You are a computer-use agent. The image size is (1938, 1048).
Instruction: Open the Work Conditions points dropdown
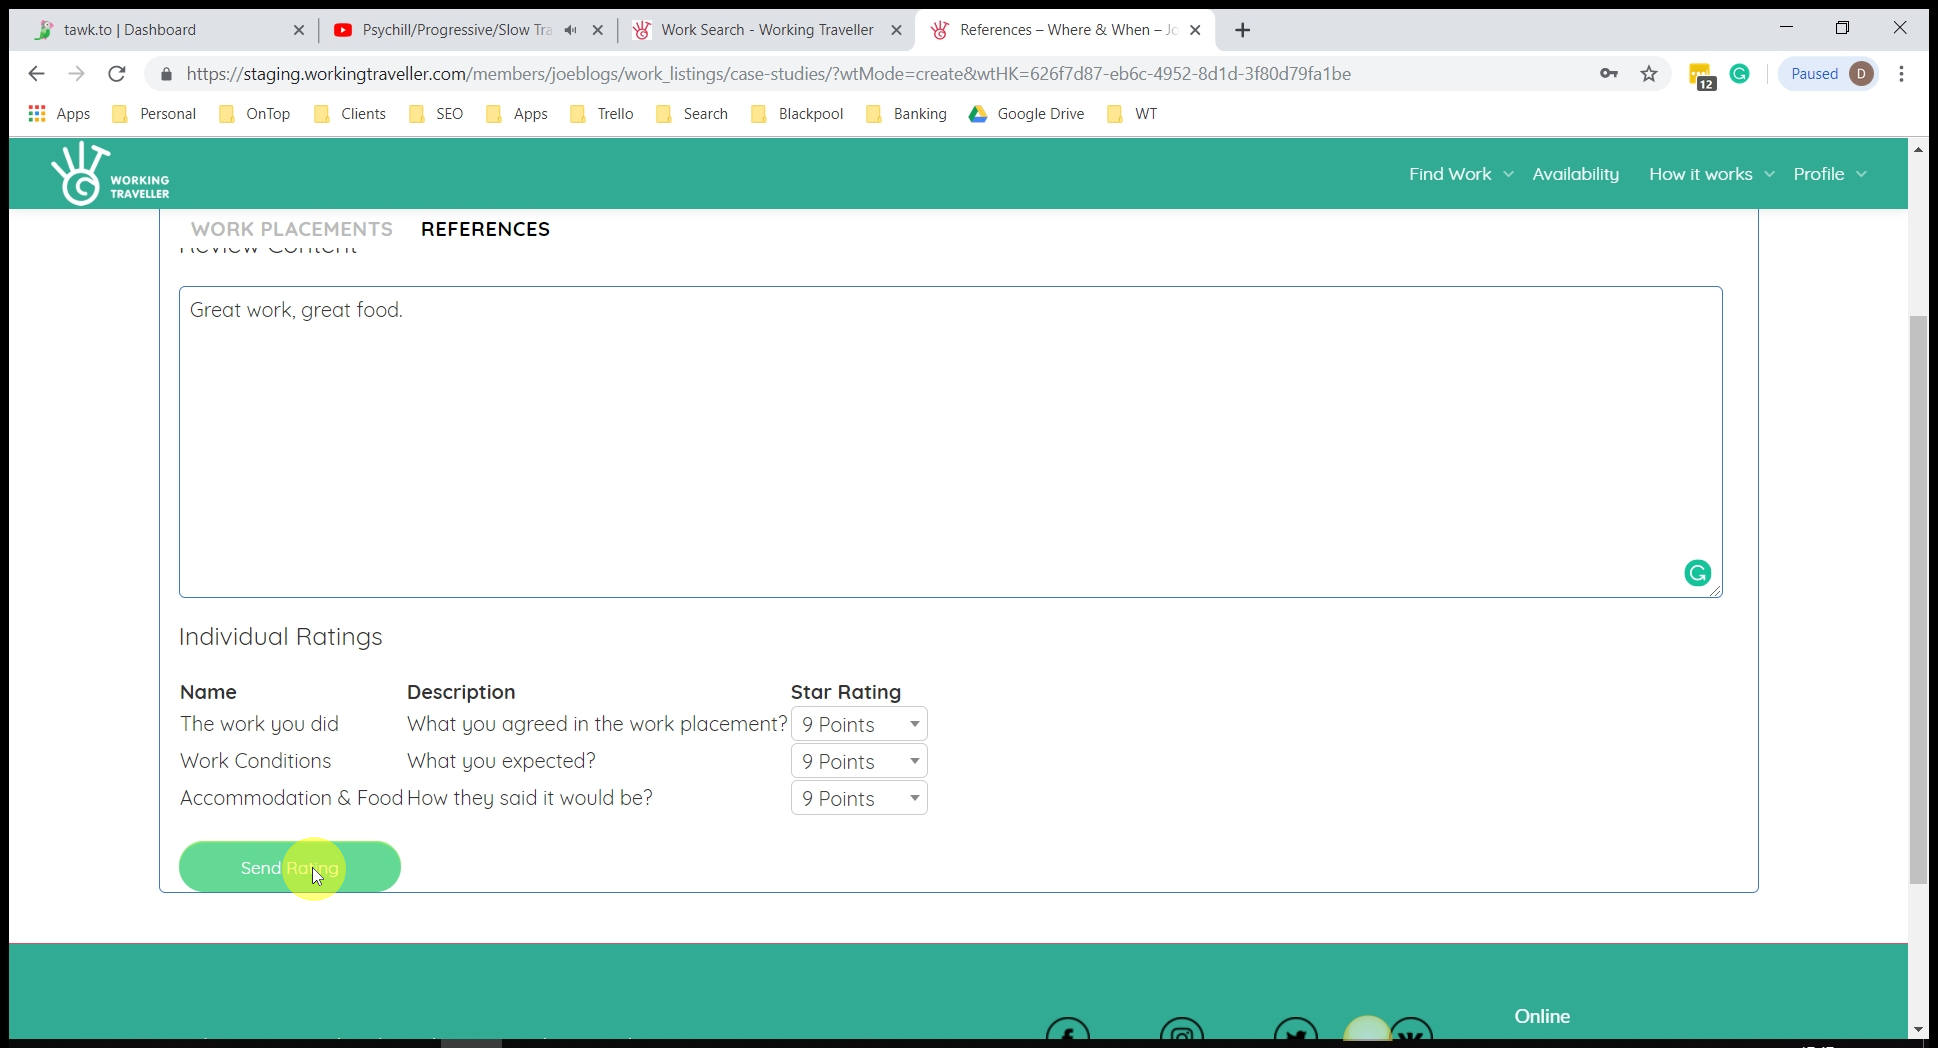859,761
